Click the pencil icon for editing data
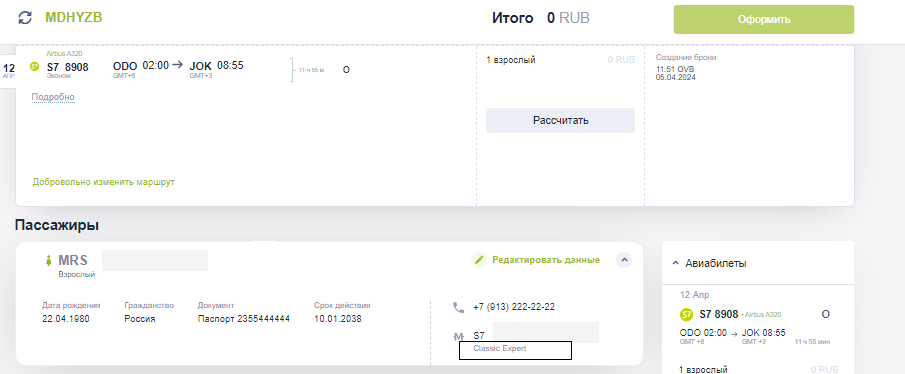The height and width of the screenshot is (374, 905). click(478, 260)
